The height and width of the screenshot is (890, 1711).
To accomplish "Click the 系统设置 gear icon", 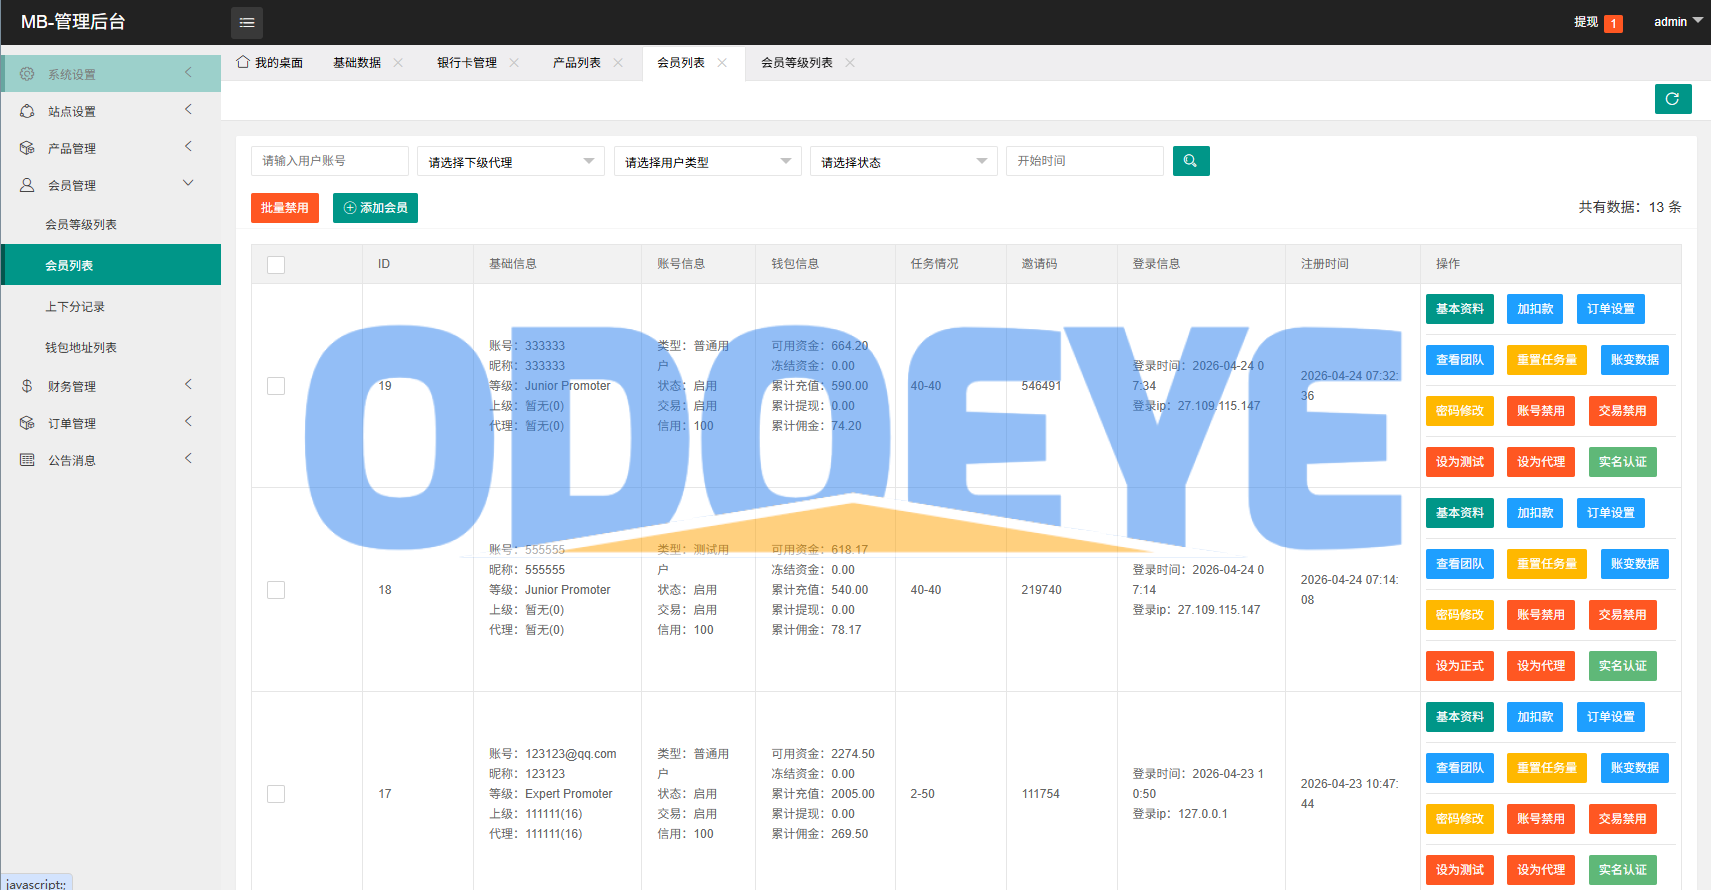I will click(x=27, y=74).
